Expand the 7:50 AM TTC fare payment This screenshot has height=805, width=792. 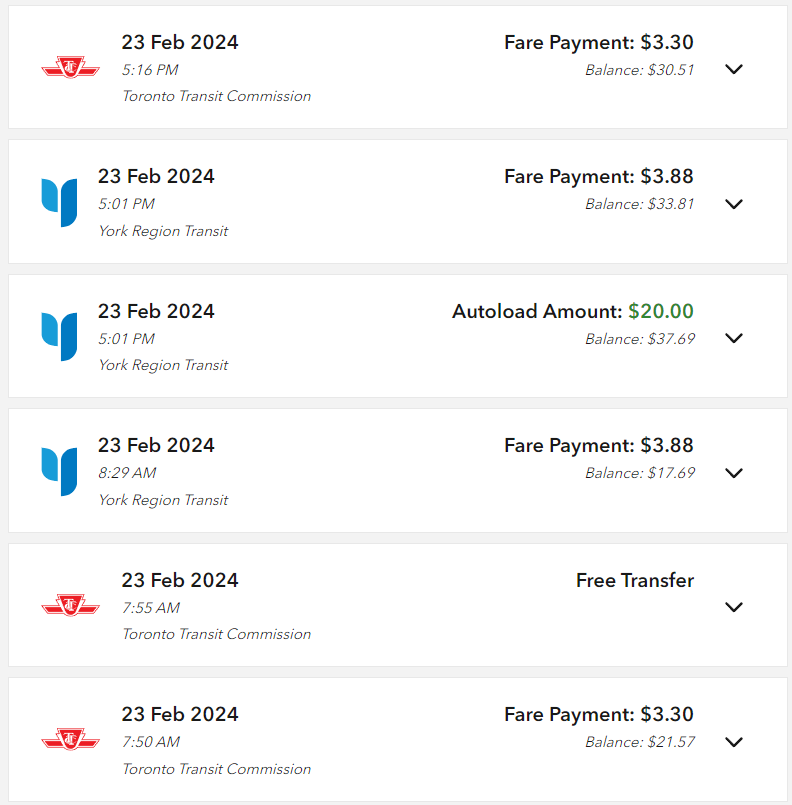pos(734,742)
